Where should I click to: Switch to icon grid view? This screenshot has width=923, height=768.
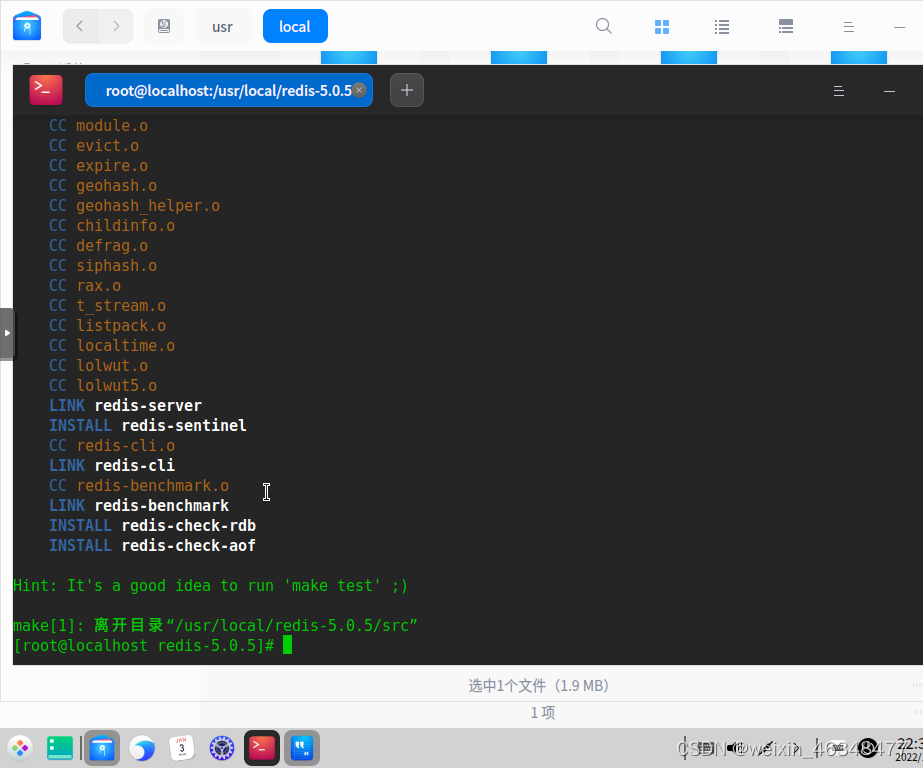662,26
